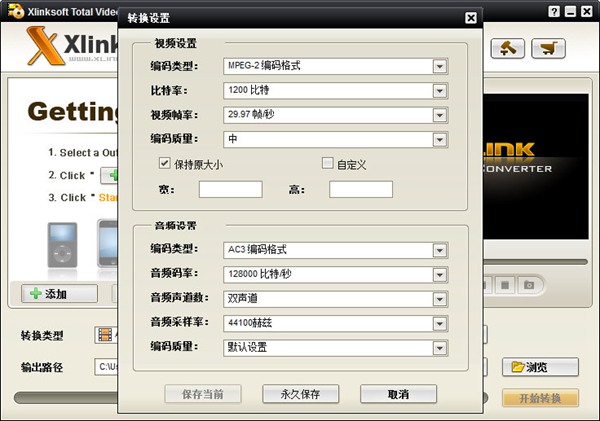Image resolution: width=600 pixels, height=421 pixels.
Task: Click the snapshot camera icon under preview
Action: tap(528, 285)
